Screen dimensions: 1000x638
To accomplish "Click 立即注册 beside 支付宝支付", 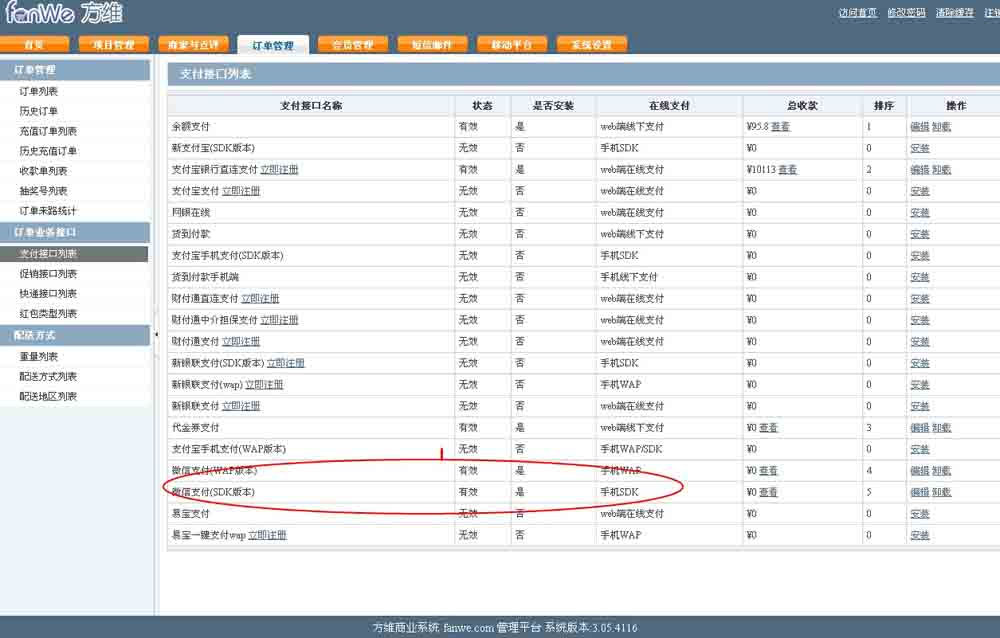I will (241, 191).
